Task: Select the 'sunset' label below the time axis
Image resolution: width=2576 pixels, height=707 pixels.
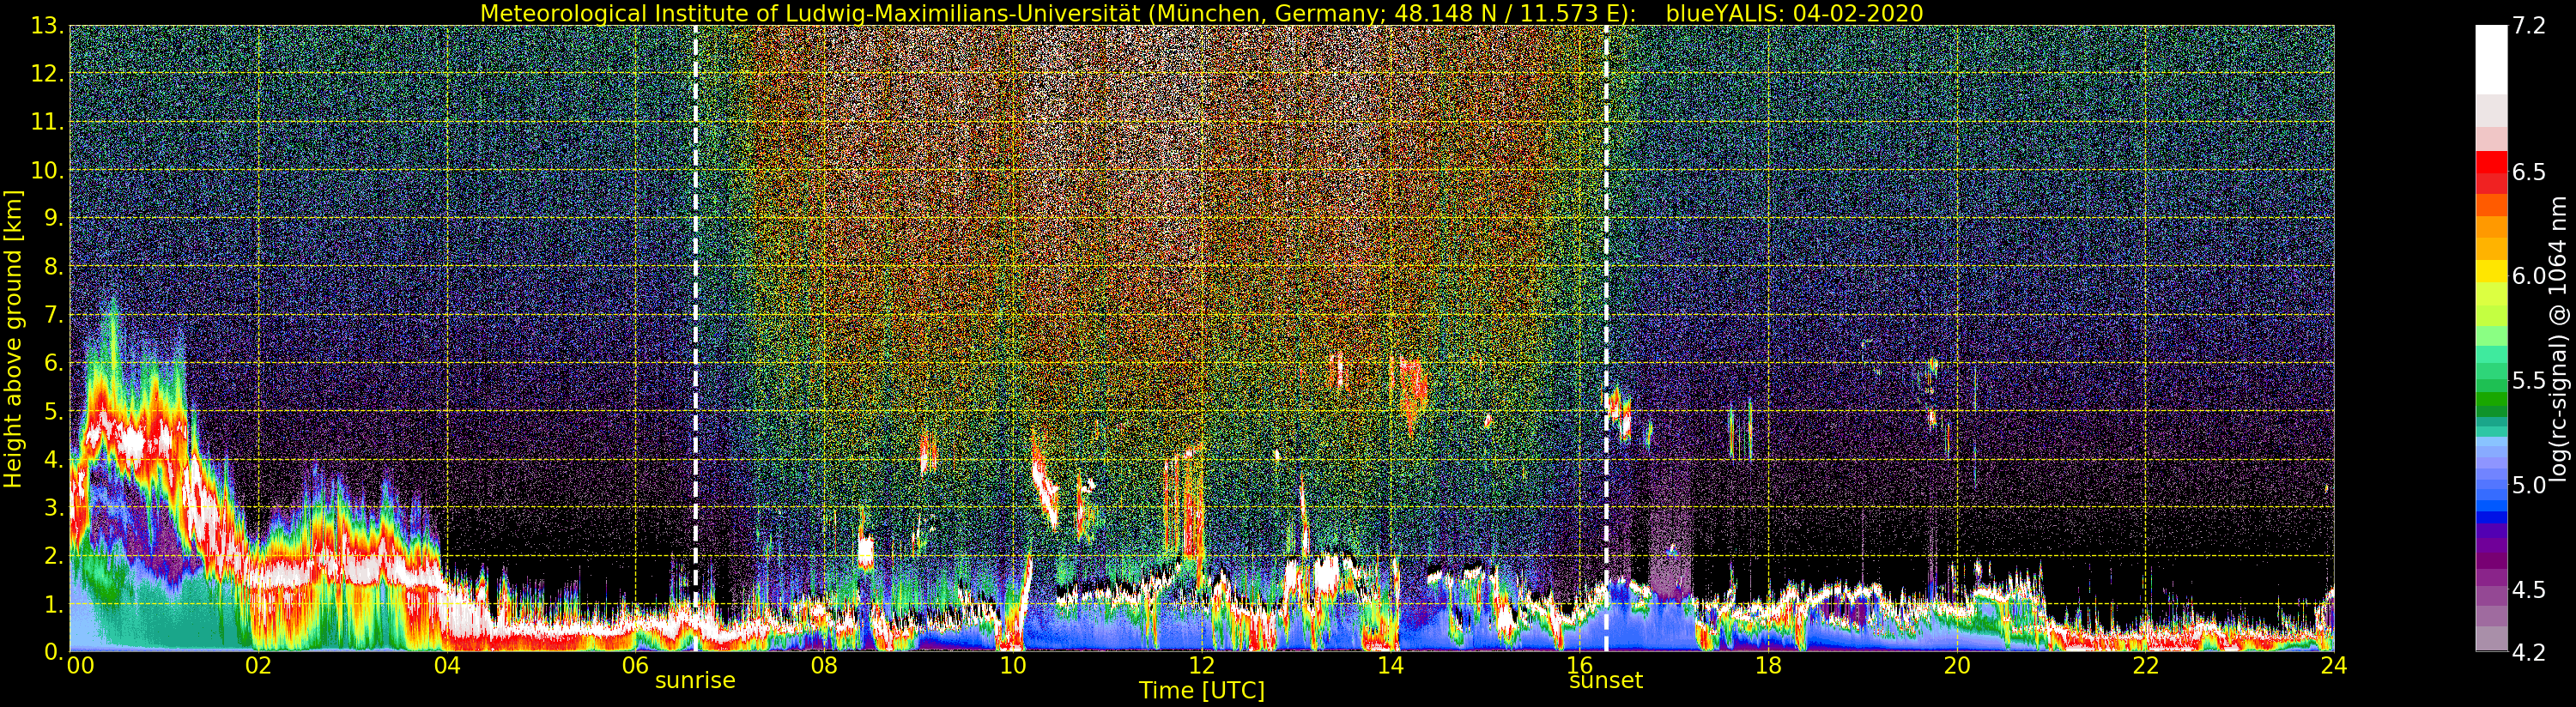Action: (1606, 680)
